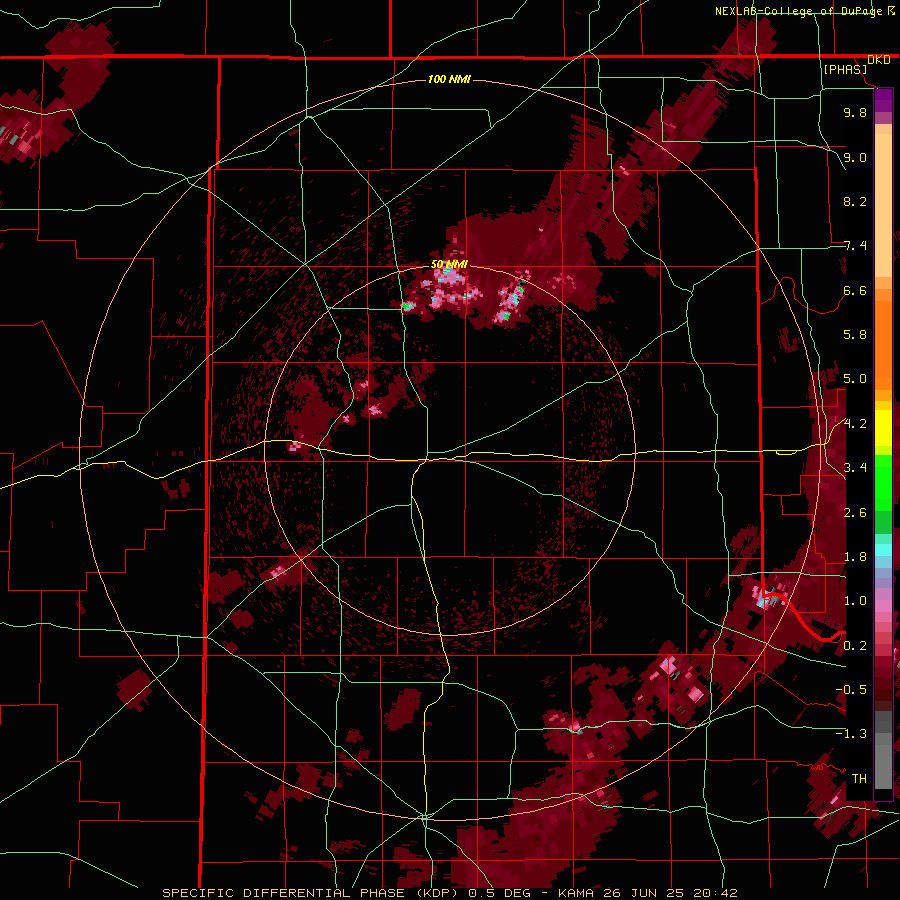
Task: Click the 2.6 scale label
Action: click(x=855, y=513)
